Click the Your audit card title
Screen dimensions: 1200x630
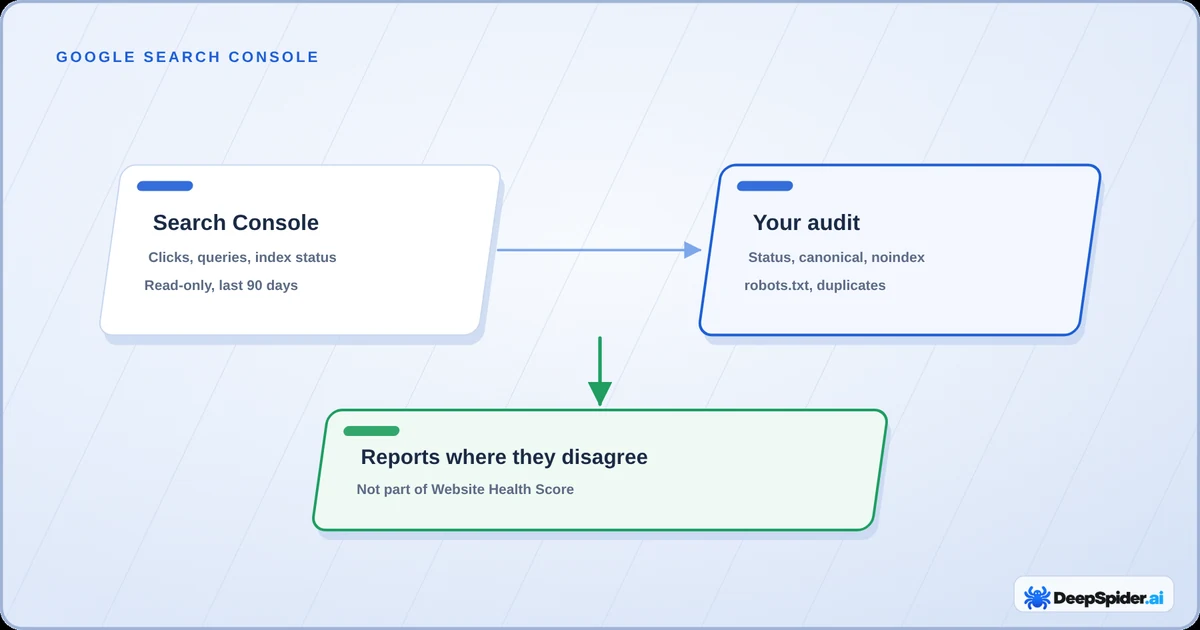coord(806,223)
